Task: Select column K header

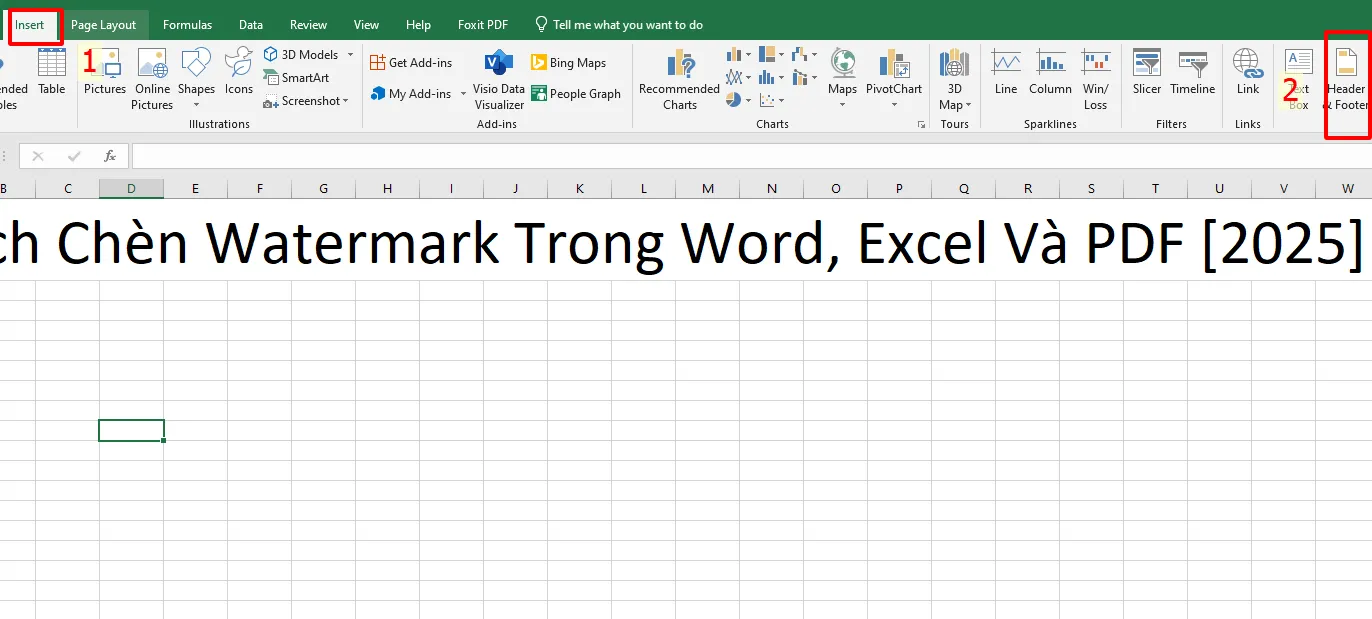Action: click(x=579, y=188)
